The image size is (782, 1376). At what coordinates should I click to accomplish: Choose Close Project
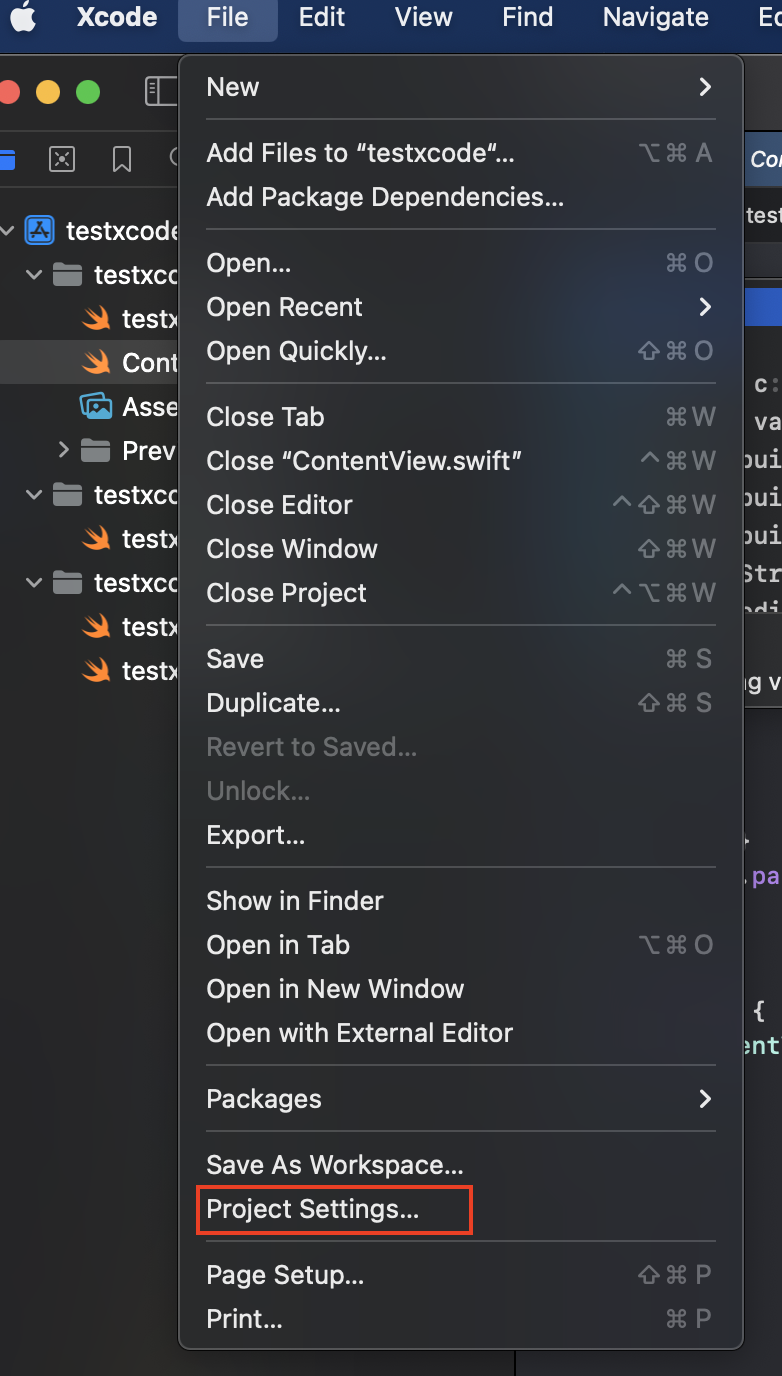(461, 593)
